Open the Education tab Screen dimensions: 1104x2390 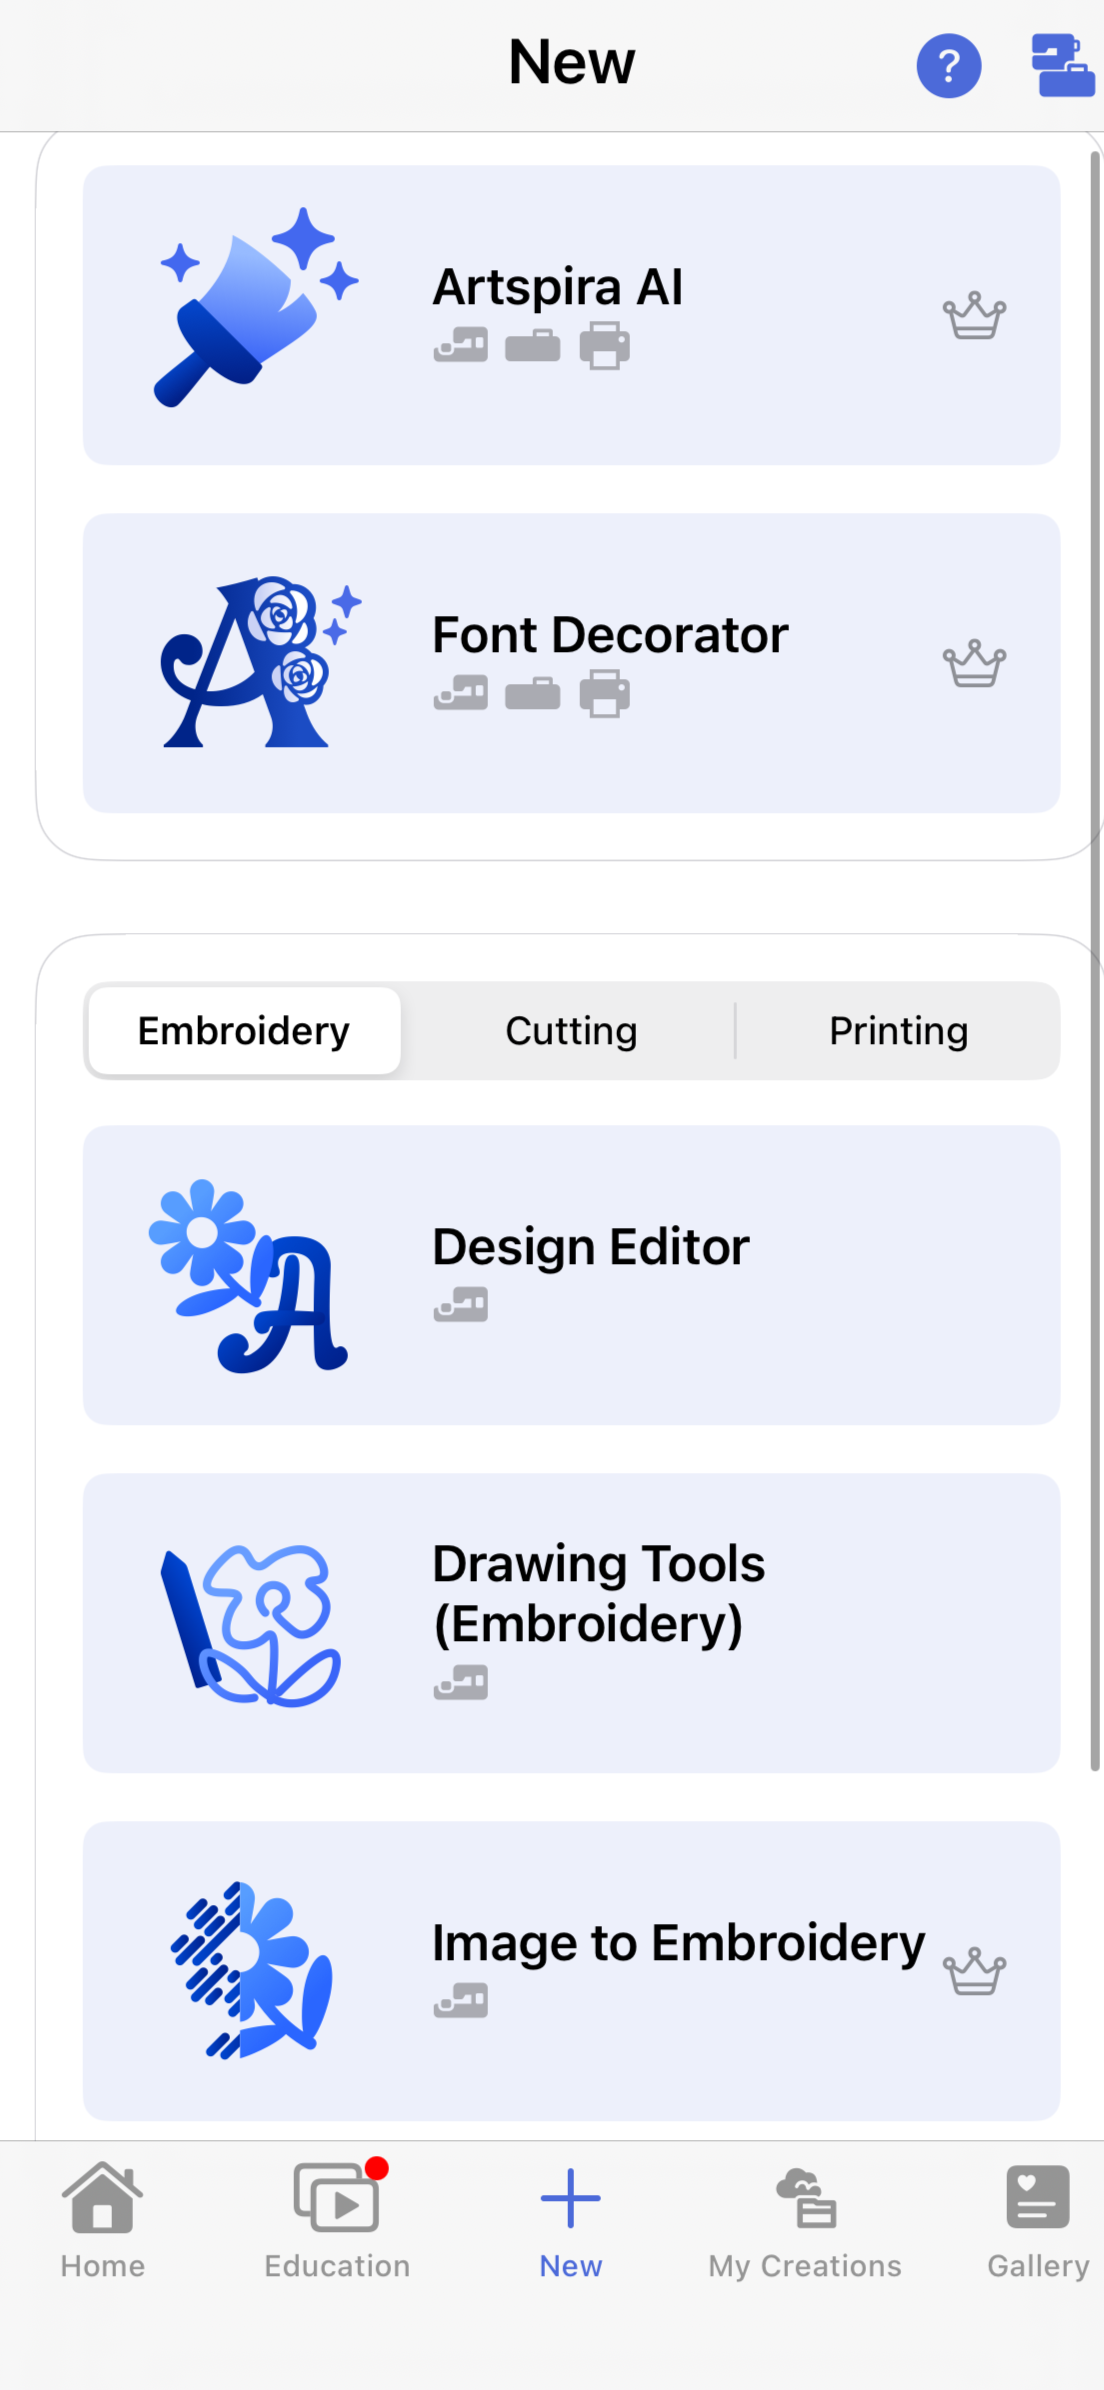pos(337,2222)
